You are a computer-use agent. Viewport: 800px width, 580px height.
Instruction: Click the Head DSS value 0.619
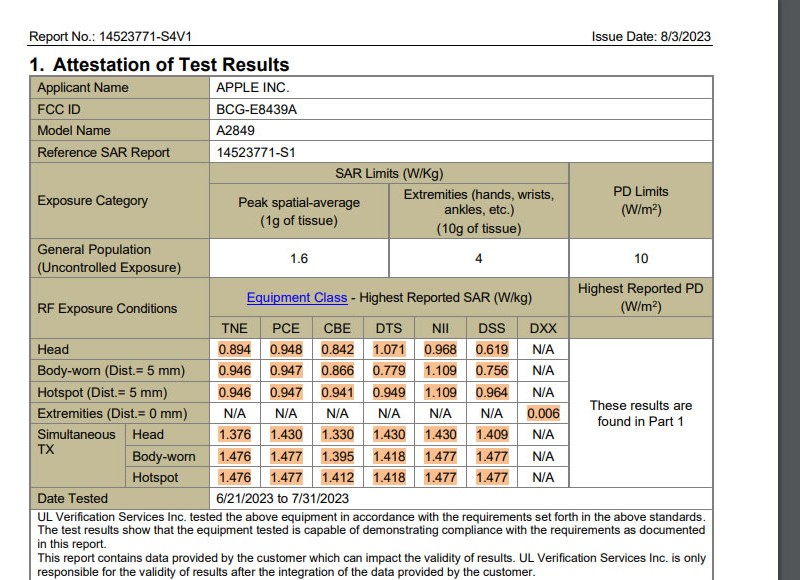pyautogui.click(x=491, y=350)
